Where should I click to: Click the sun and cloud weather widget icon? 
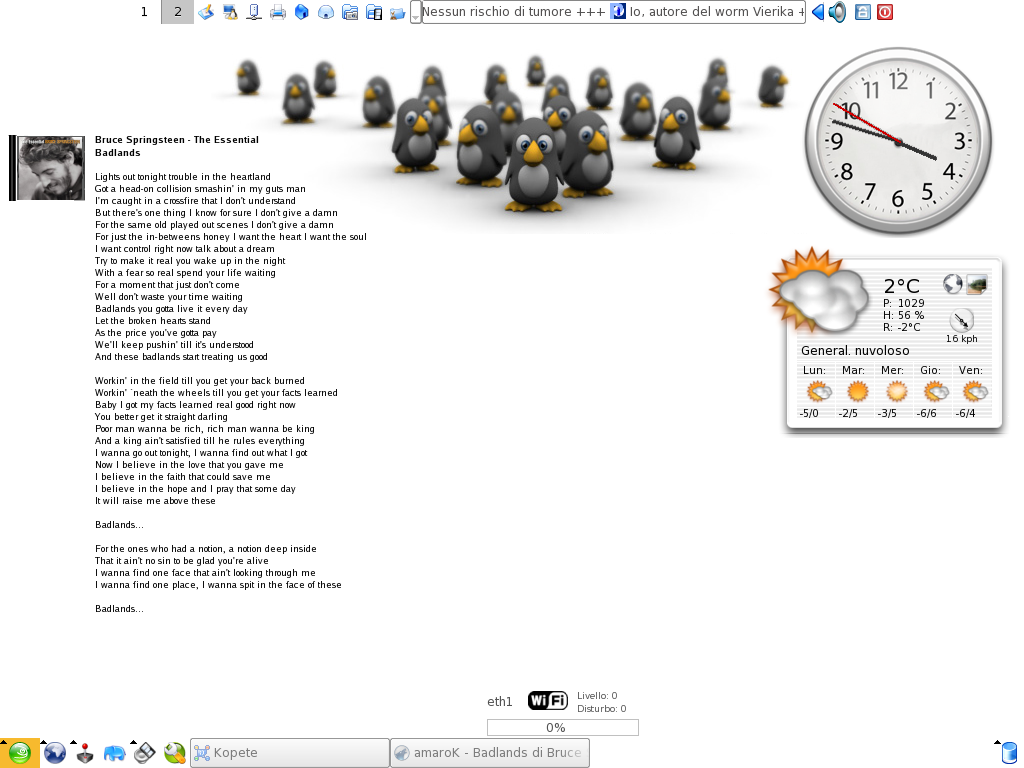820,292
